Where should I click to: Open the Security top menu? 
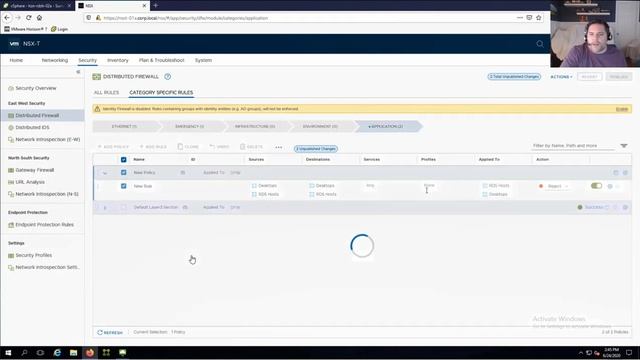click(87, 60)
